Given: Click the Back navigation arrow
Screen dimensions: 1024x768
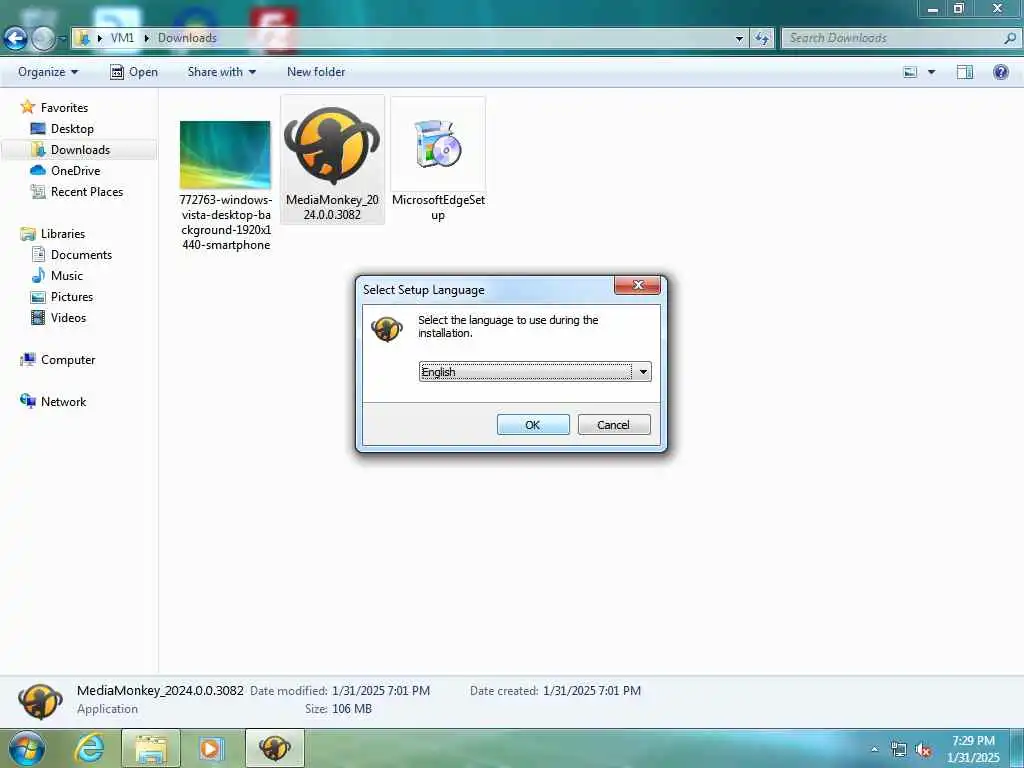Looking at the screenshot, I should click(15, 39).
